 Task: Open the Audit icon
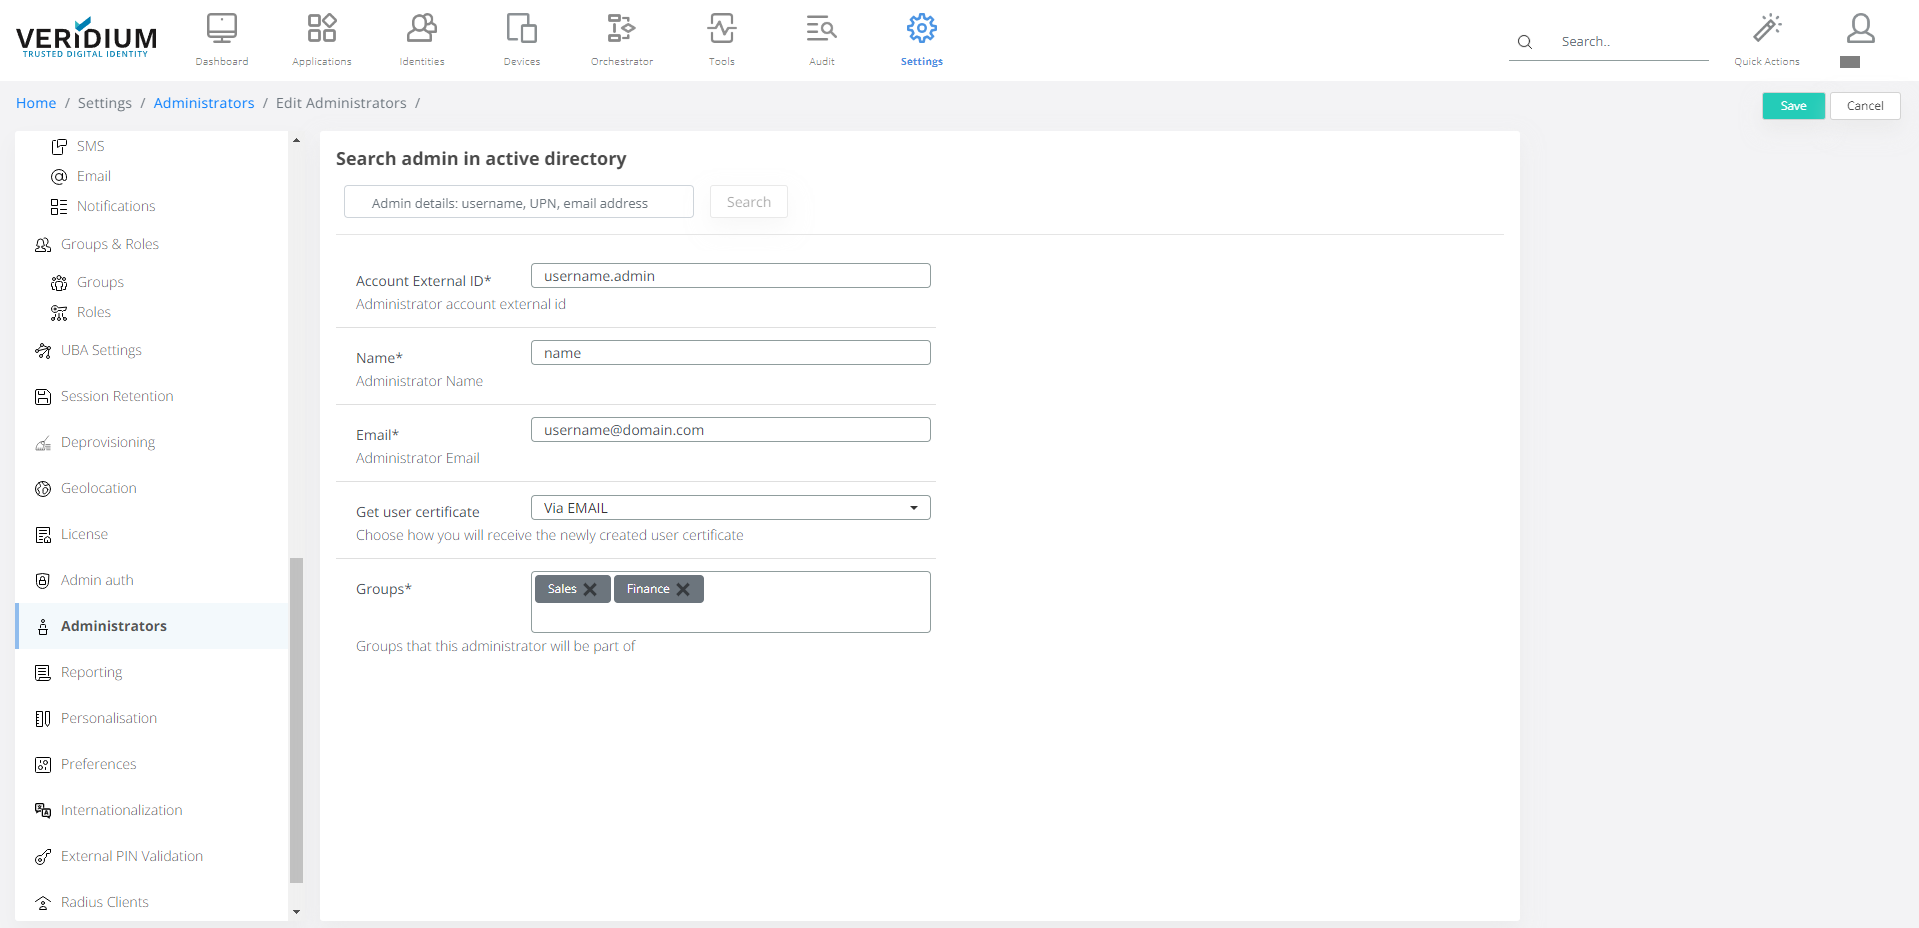click(821, 29)
